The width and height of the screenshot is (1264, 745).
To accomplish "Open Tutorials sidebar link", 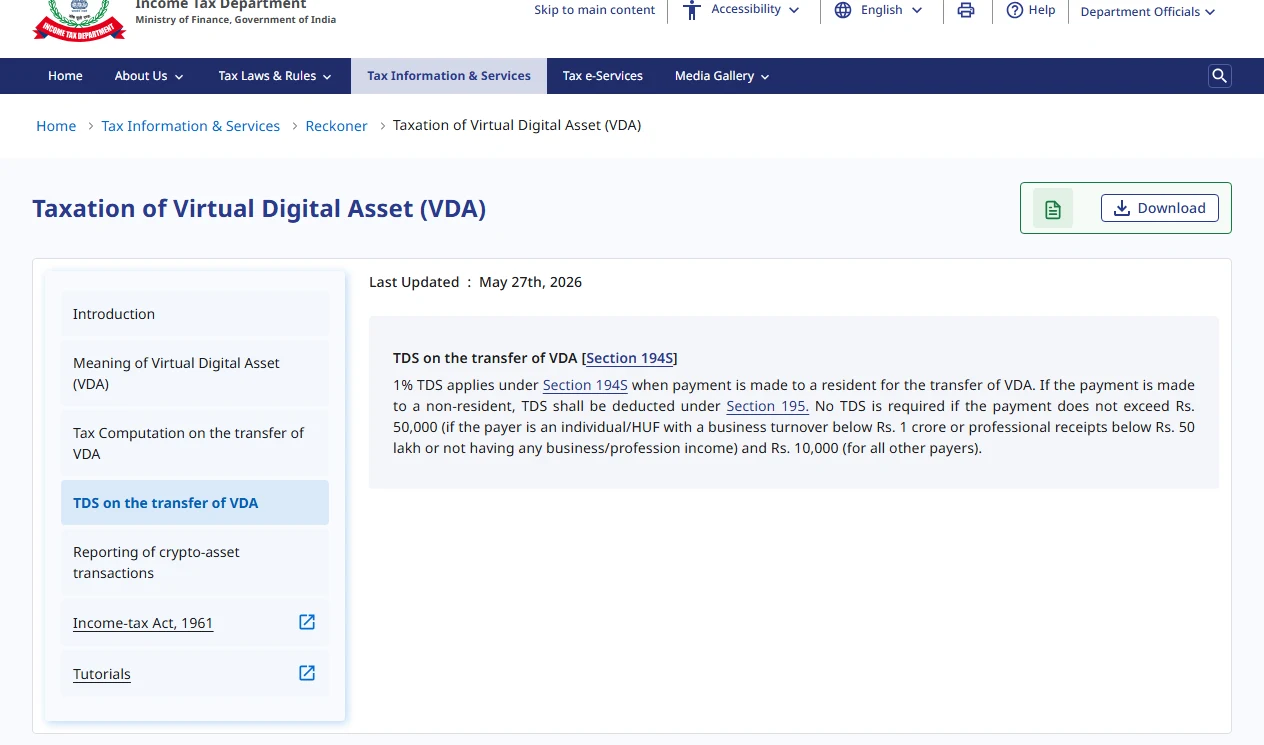I will point(102,674).
